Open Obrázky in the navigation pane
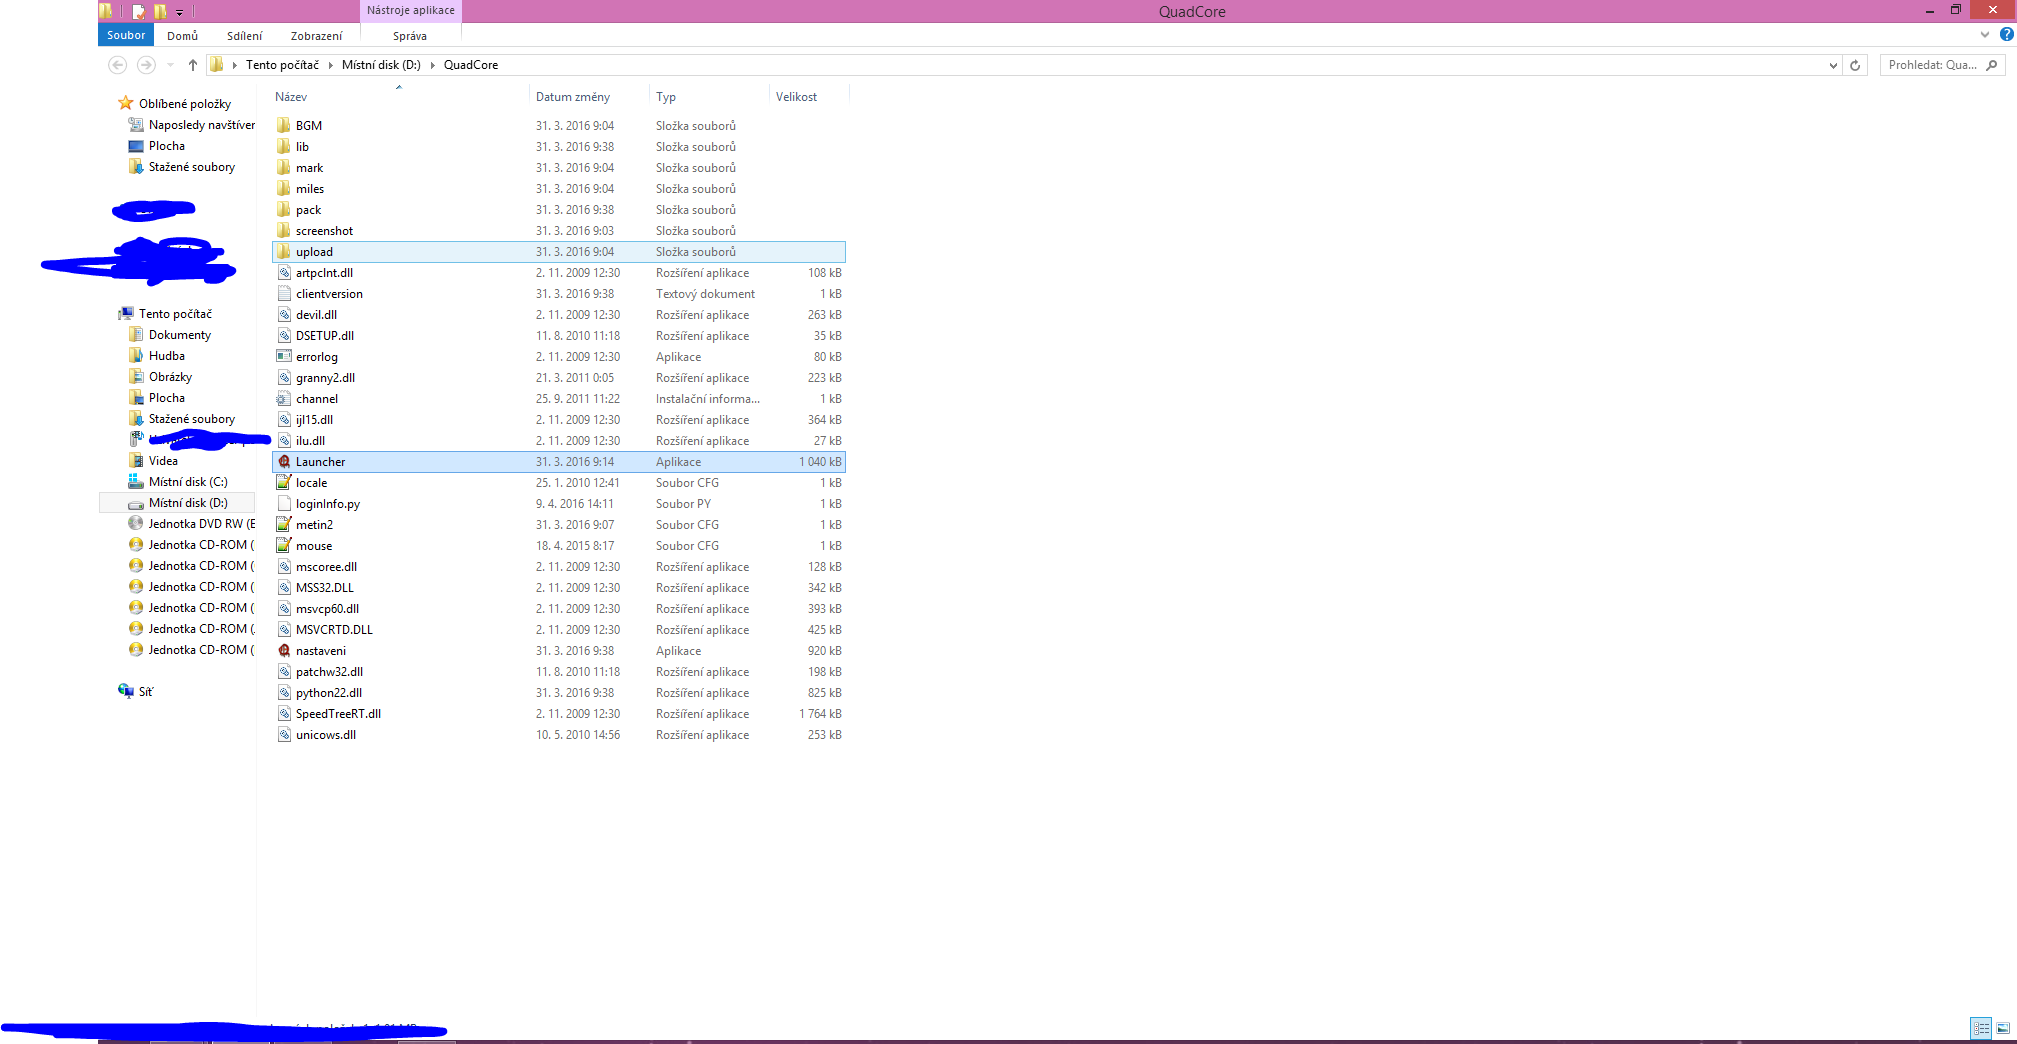 pos(170,377)
